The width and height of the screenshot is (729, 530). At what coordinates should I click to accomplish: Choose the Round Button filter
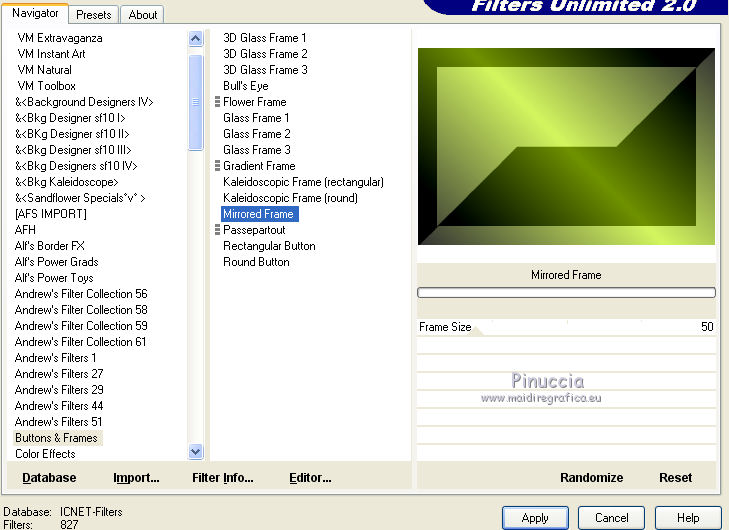256,262
